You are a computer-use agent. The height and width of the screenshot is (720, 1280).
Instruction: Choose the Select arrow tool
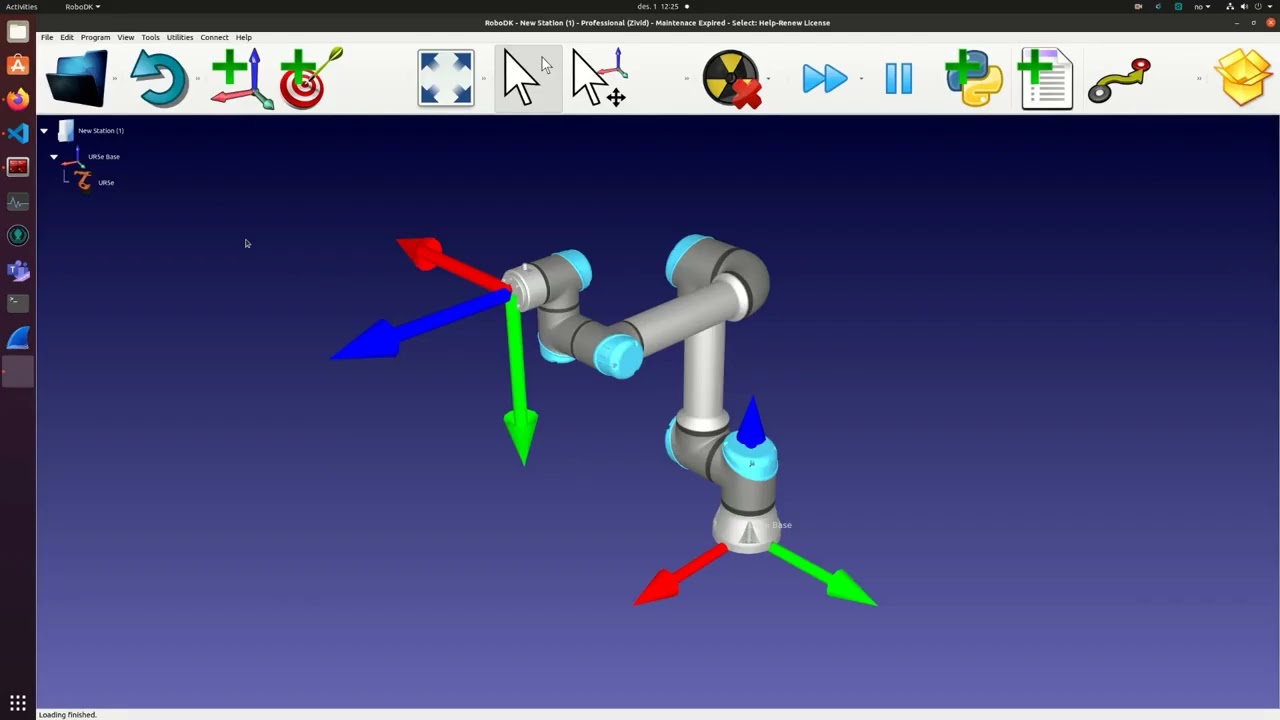pyautogui.click(x=527, y=79)
